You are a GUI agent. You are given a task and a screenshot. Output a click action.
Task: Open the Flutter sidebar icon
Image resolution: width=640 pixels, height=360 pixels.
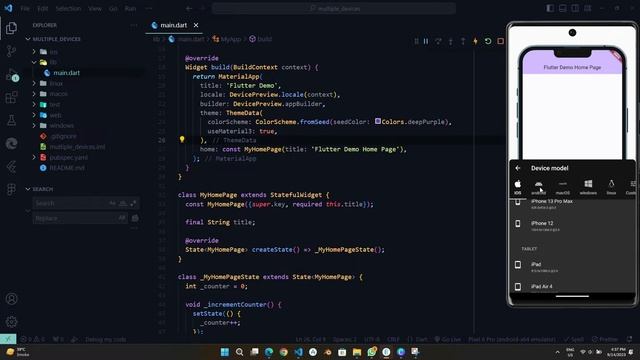[11, 166]
